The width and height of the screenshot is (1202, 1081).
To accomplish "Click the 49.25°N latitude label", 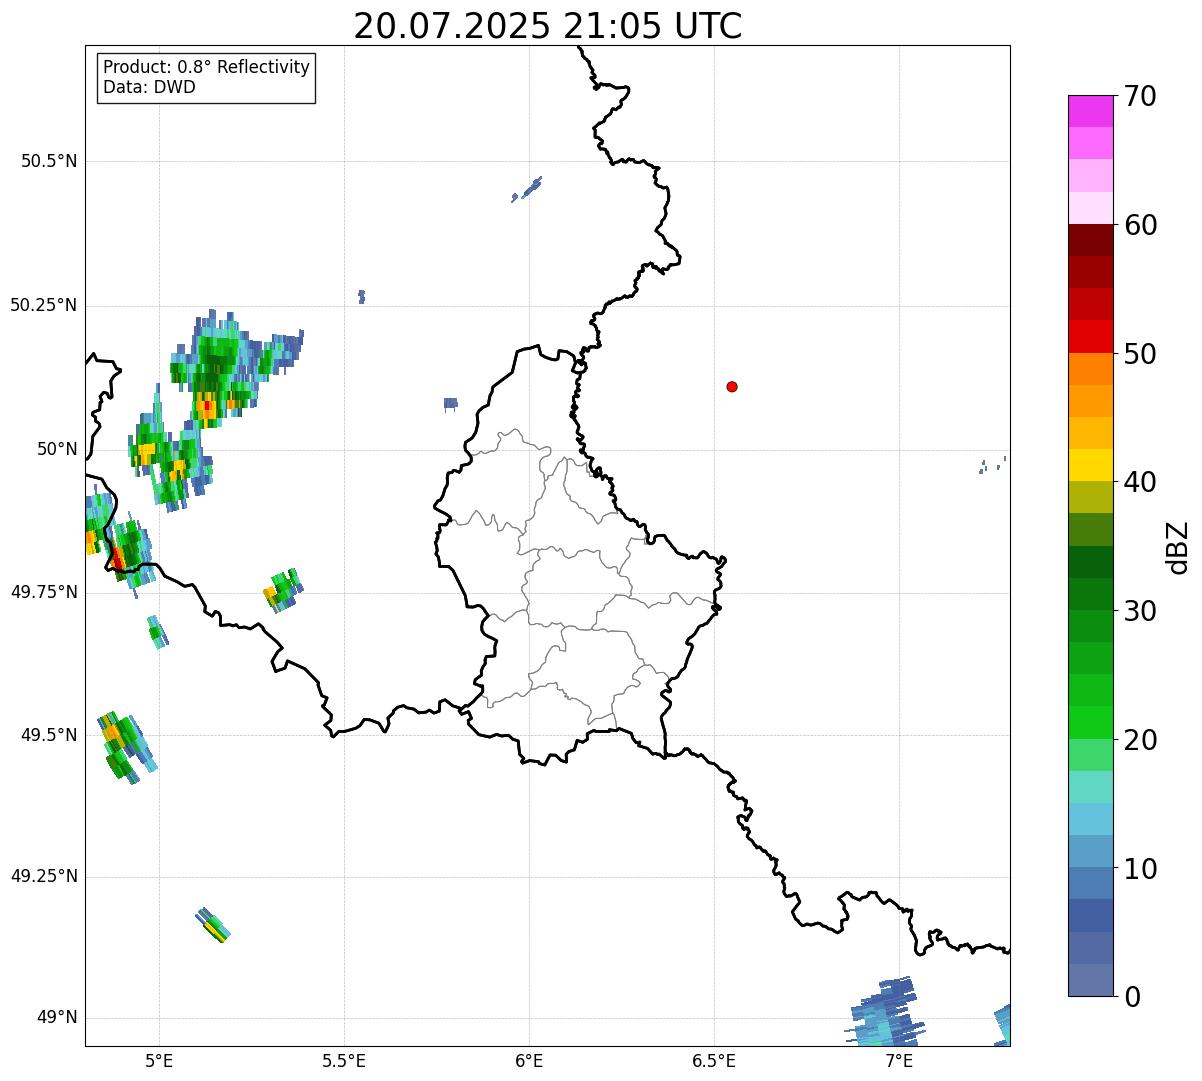I will (43, 876).
